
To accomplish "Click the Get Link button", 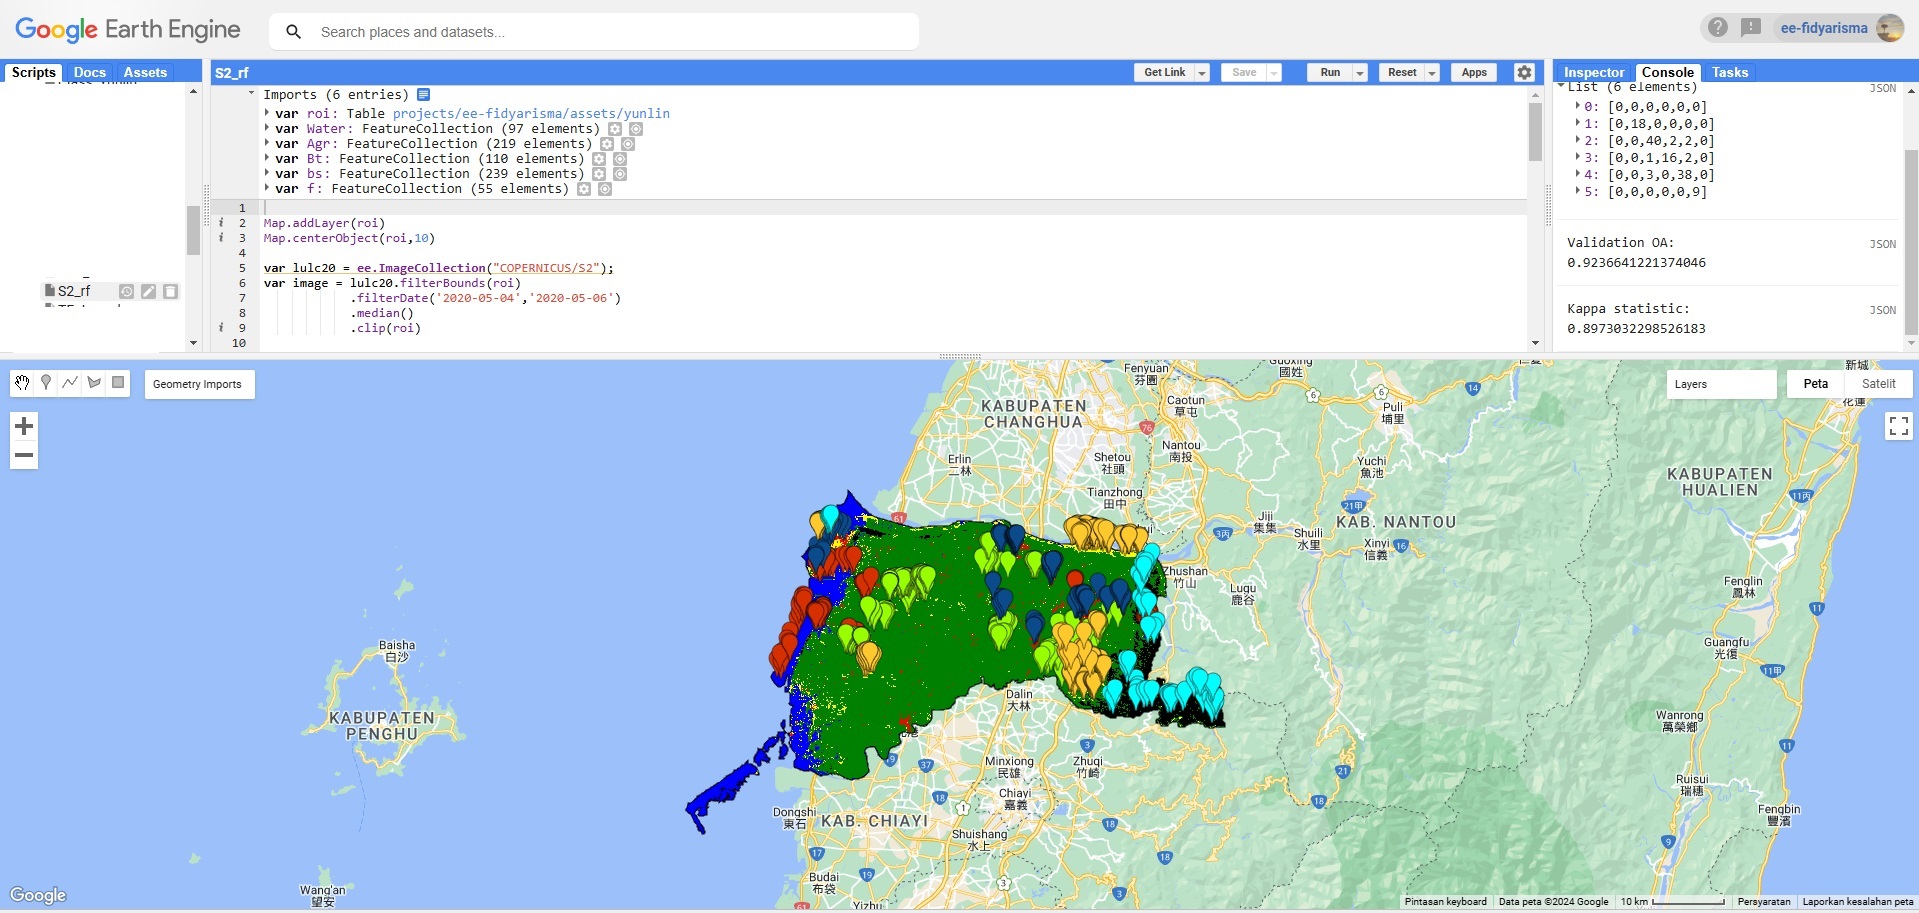I will click(x=1164, y=73).
